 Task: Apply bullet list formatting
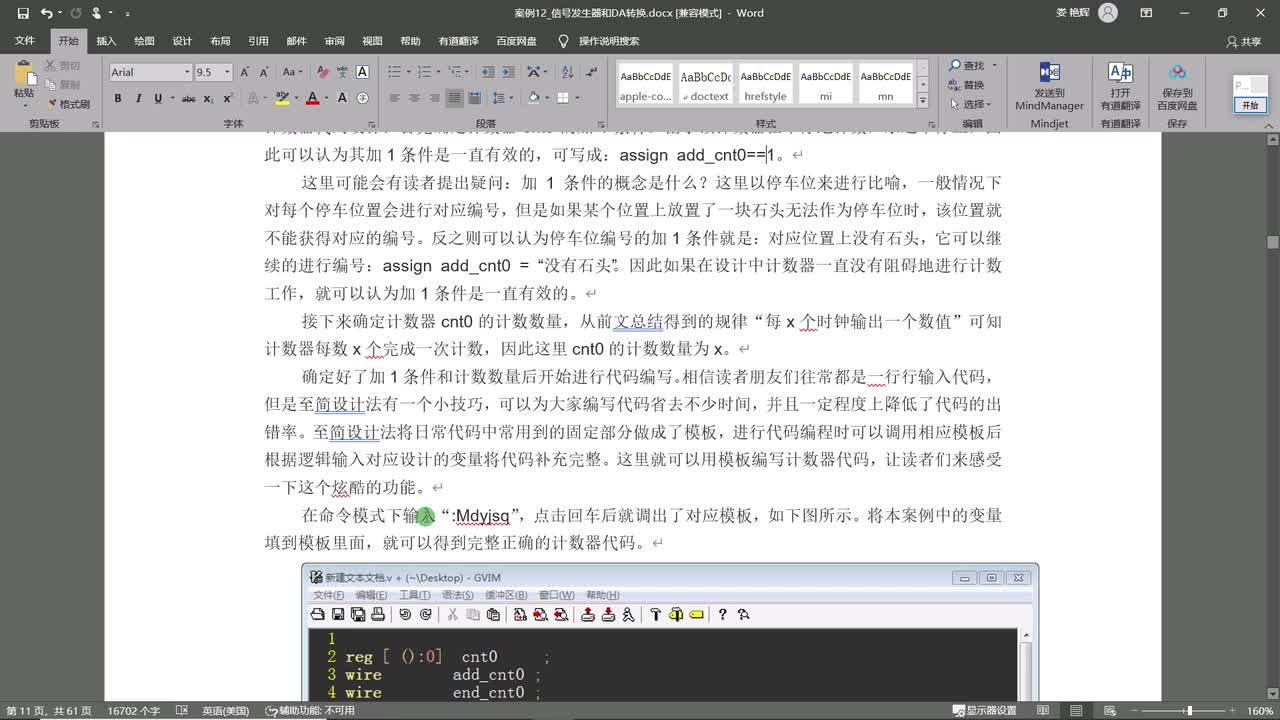(x=394, y=72)
